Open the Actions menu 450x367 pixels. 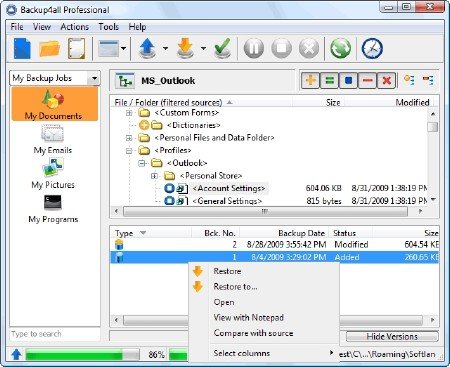pos(74,27)
